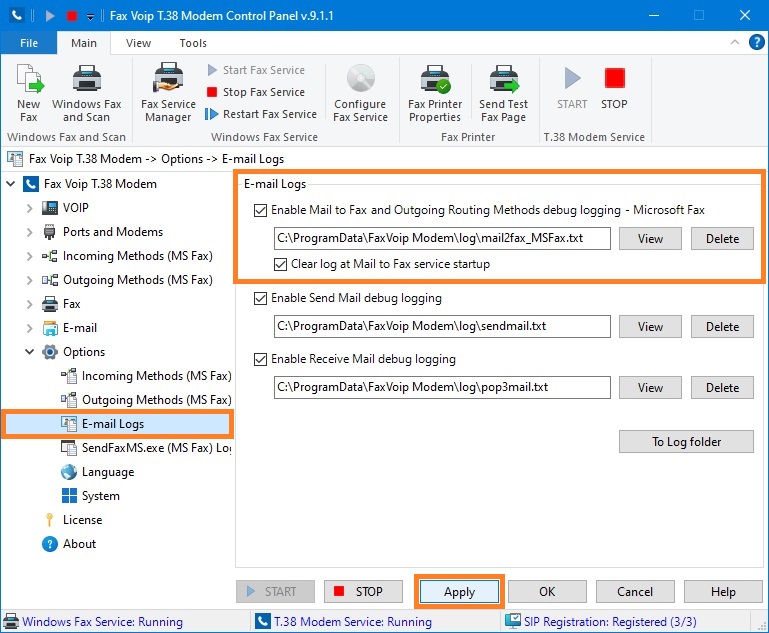Click ribbon START T.38 Modem Service icon
This screenshot has width=769, height=633.
pyautogui.click(x=572, y=78)
